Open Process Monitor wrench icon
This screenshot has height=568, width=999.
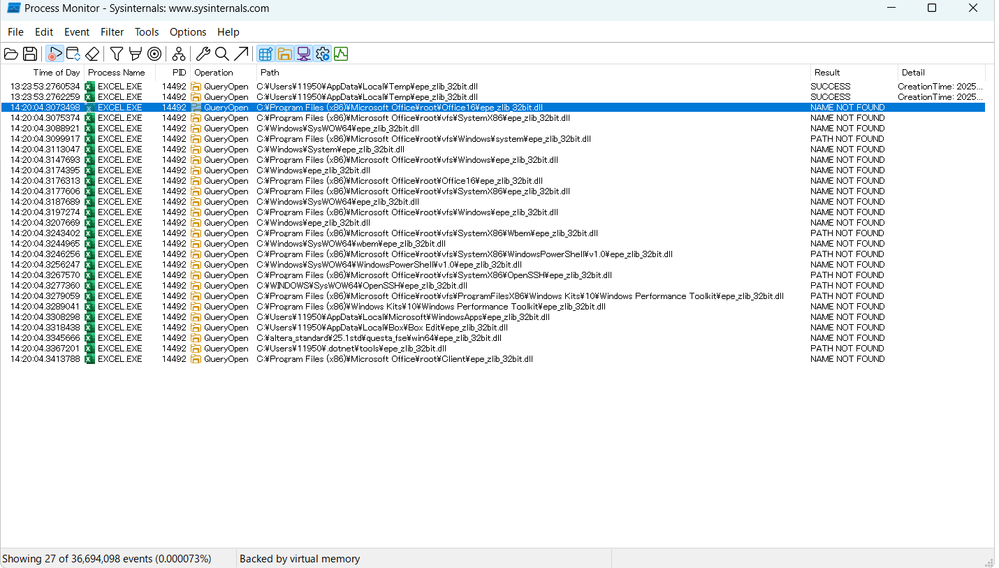pos(203,54)
